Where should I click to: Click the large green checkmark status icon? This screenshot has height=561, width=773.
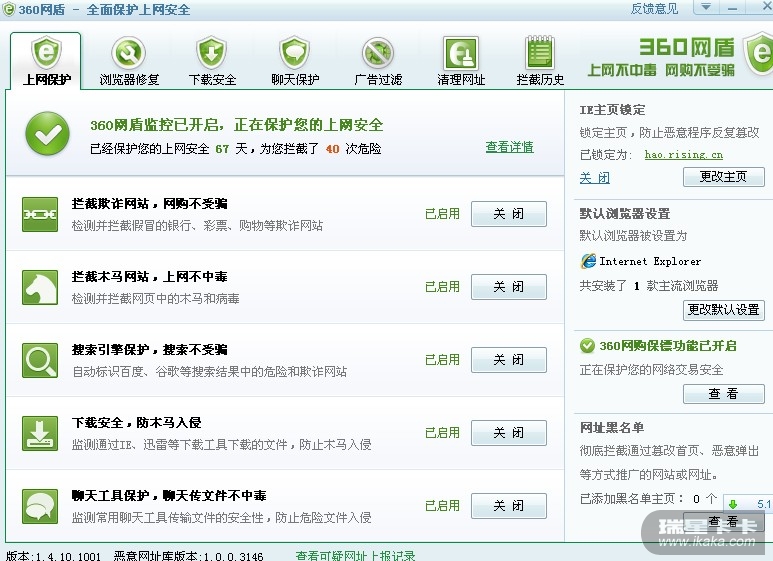tap(47, 133)
